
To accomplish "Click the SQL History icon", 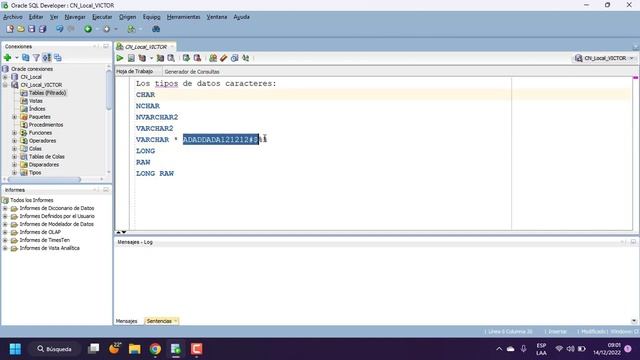I will coord(234,58).
